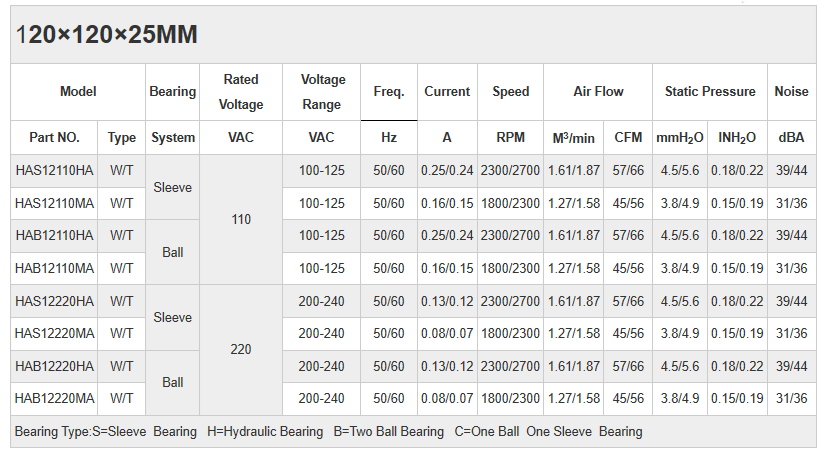Click the CFM sub-header cell
The width and height of the screenshot is (830, 461).
(628, 138)
